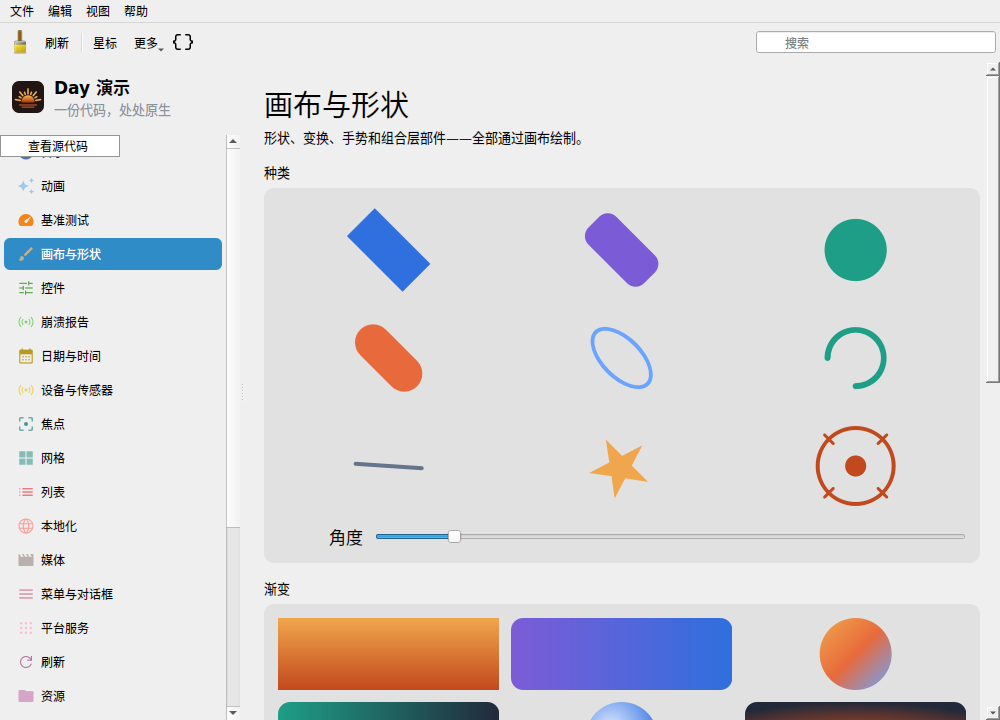Open the 视图 menu
The height and width of the screenshot is (720, 1000).
point(98,11)
